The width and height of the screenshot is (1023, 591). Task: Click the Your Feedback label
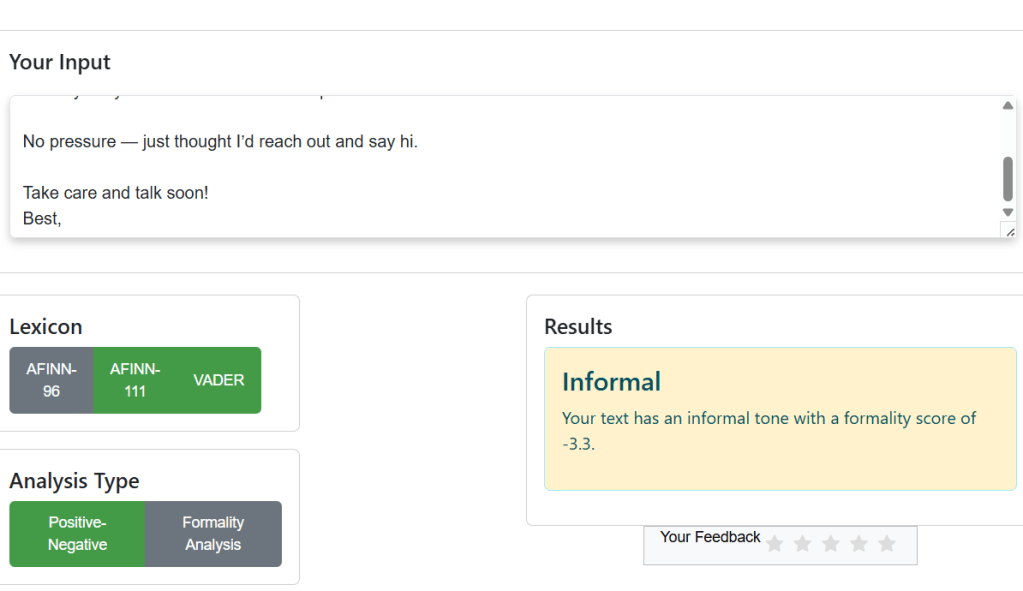point(710,537)
